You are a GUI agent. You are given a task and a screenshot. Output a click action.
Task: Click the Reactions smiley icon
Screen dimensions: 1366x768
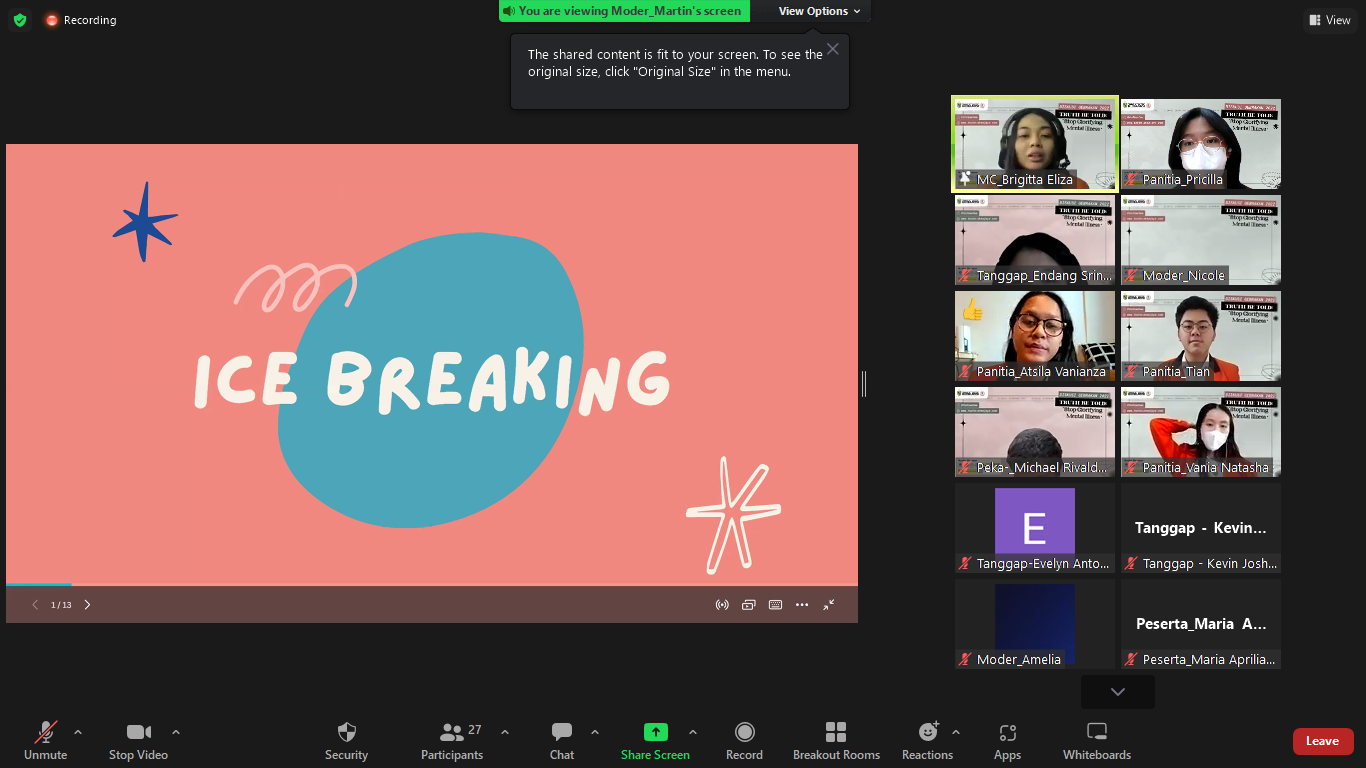(927, 733)
